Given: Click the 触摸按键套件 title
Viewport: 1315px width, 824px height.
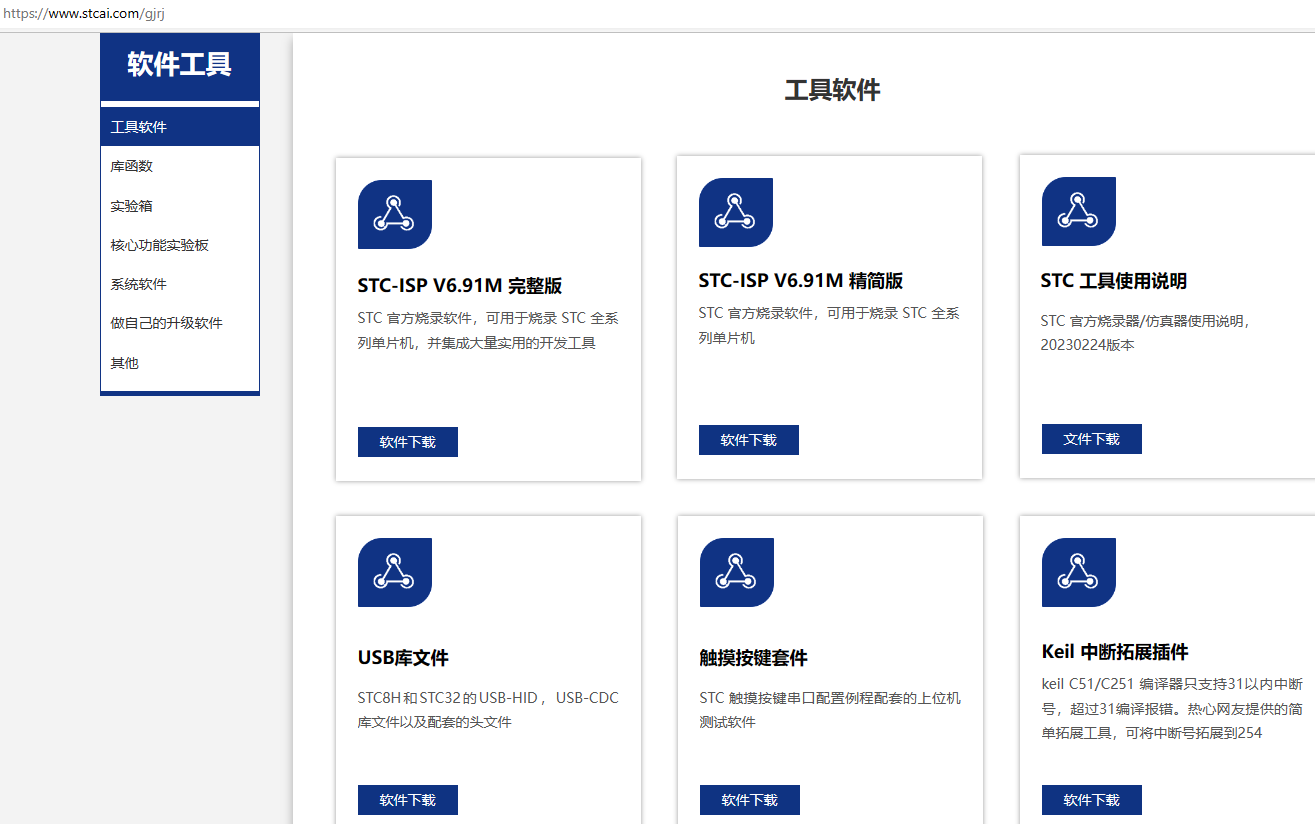Looking at the screenshot, I should [754, 658].
